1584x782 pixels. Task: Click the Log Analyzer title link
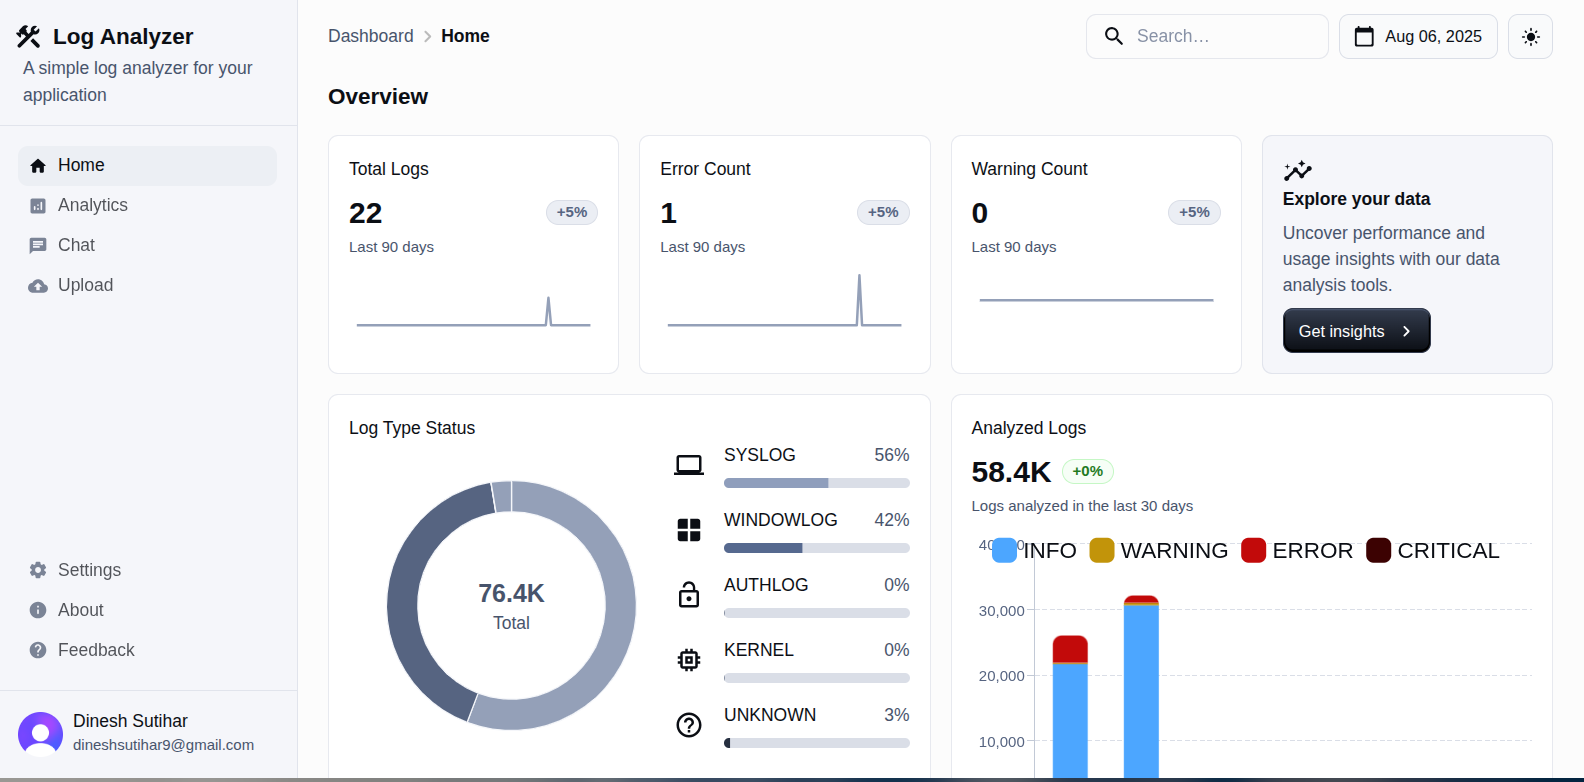pyautogui.click(x=123, y=37)
